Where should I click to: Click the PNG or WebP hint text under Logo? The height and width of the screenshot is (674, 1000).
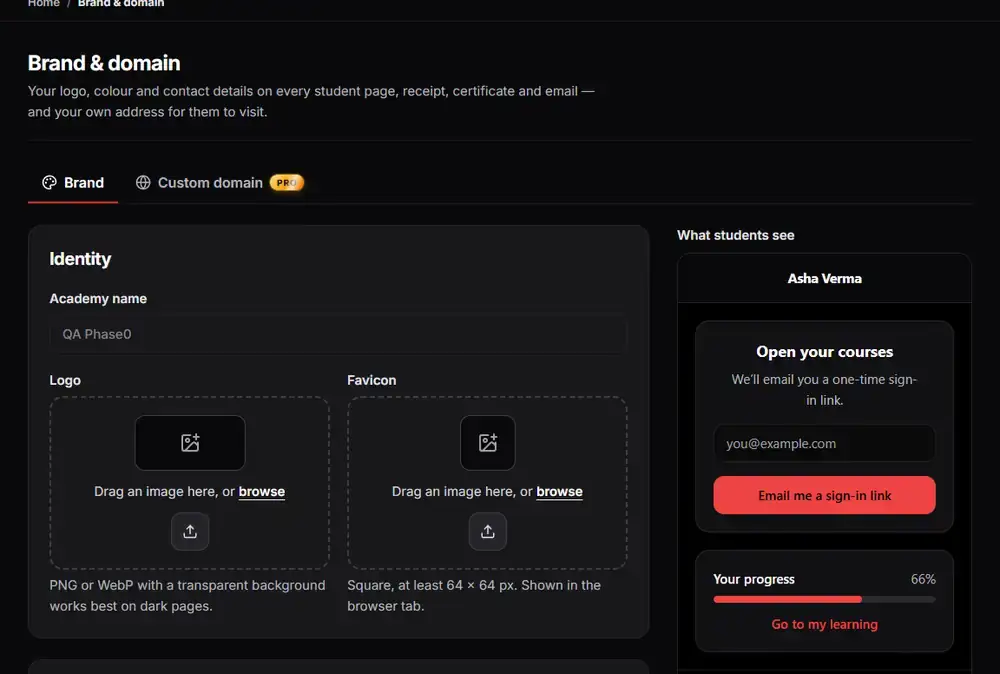click(x=188, y=596)
